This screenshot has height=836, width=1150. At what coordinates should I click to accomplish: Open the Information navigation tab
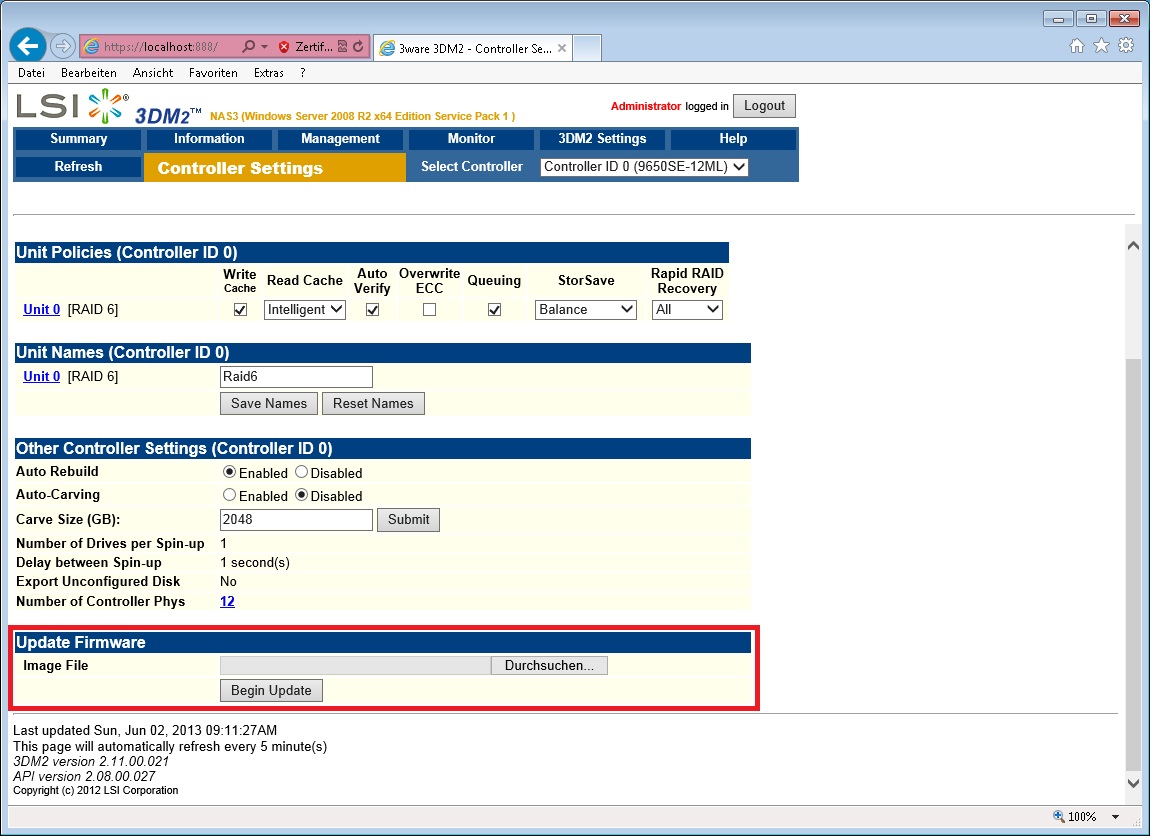coord(209,139)
